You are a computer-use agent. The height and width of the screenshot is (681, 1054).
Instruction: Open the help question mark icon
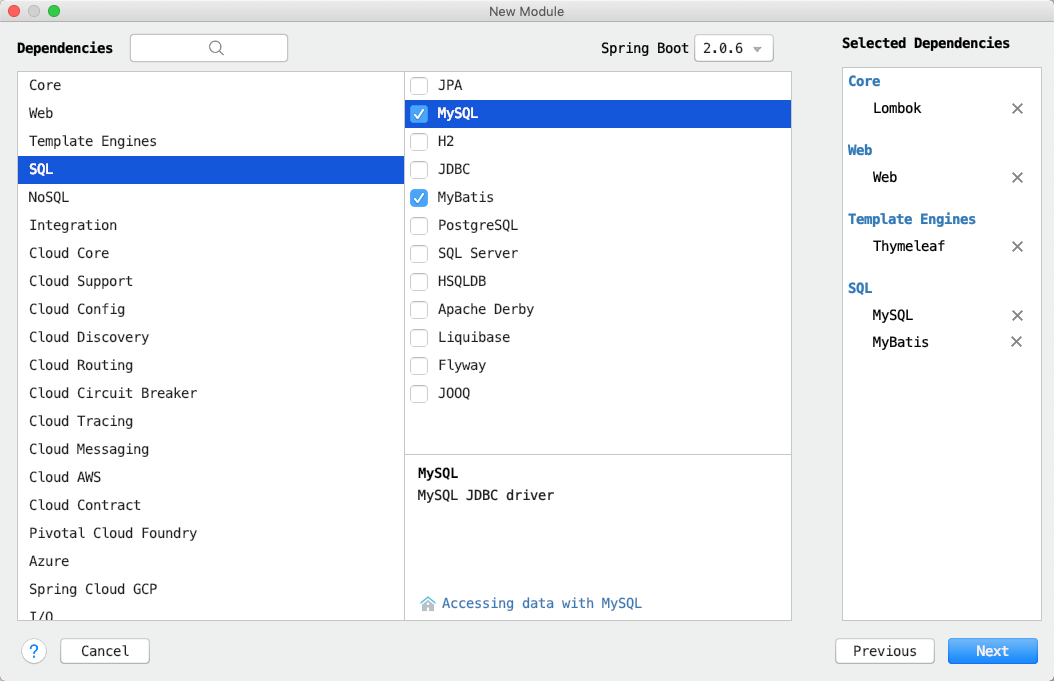coord(34,651)
